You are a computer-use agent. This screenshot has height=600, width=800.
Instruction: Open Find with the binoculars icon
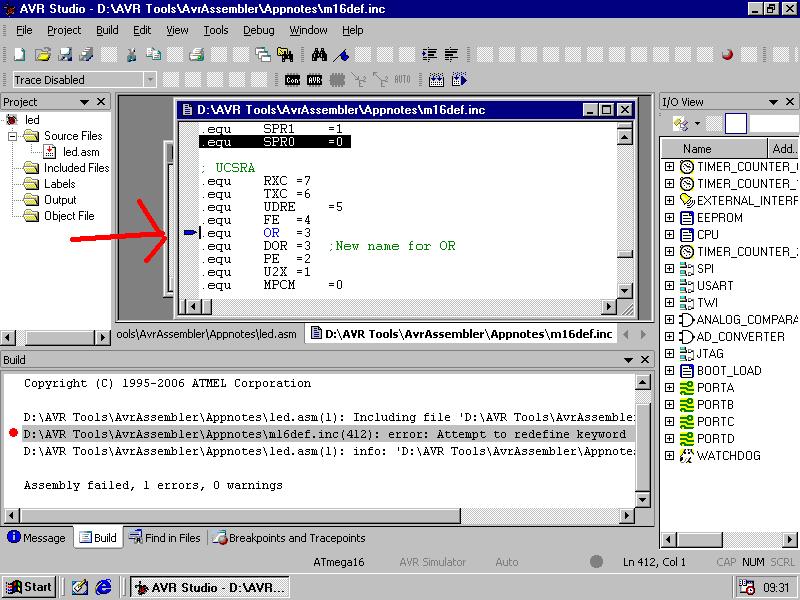(x=319, y=54)
